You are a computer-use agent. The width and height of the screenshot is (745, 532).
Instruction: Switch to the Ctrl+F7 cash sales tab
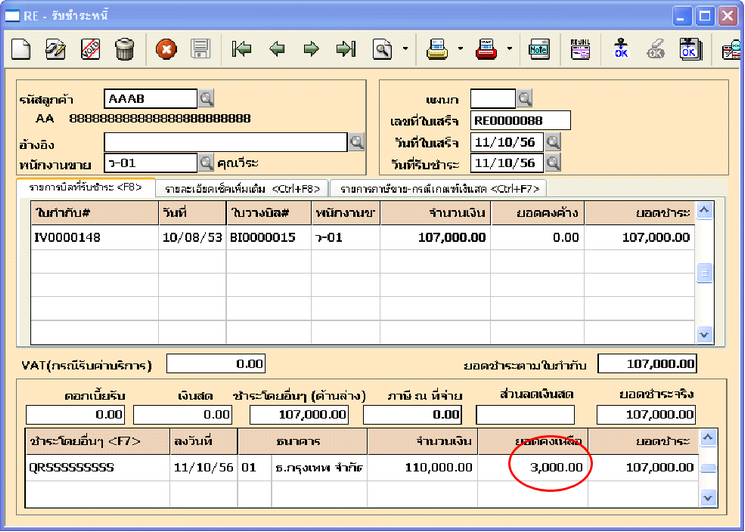tap(440, 187)
